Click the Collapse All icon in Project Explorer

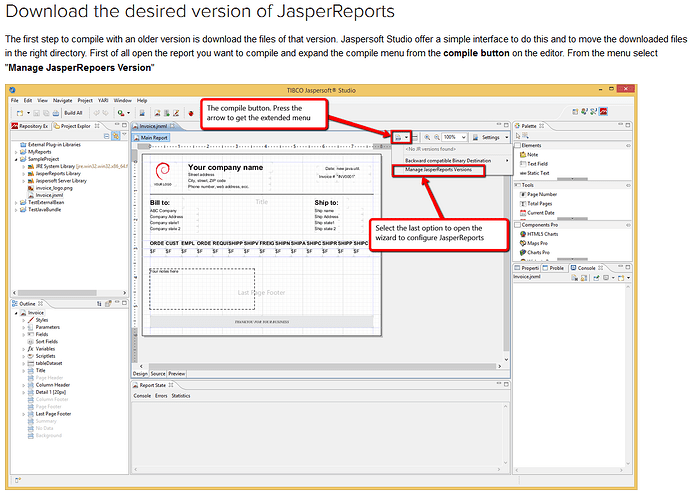(x=106, y=136)
